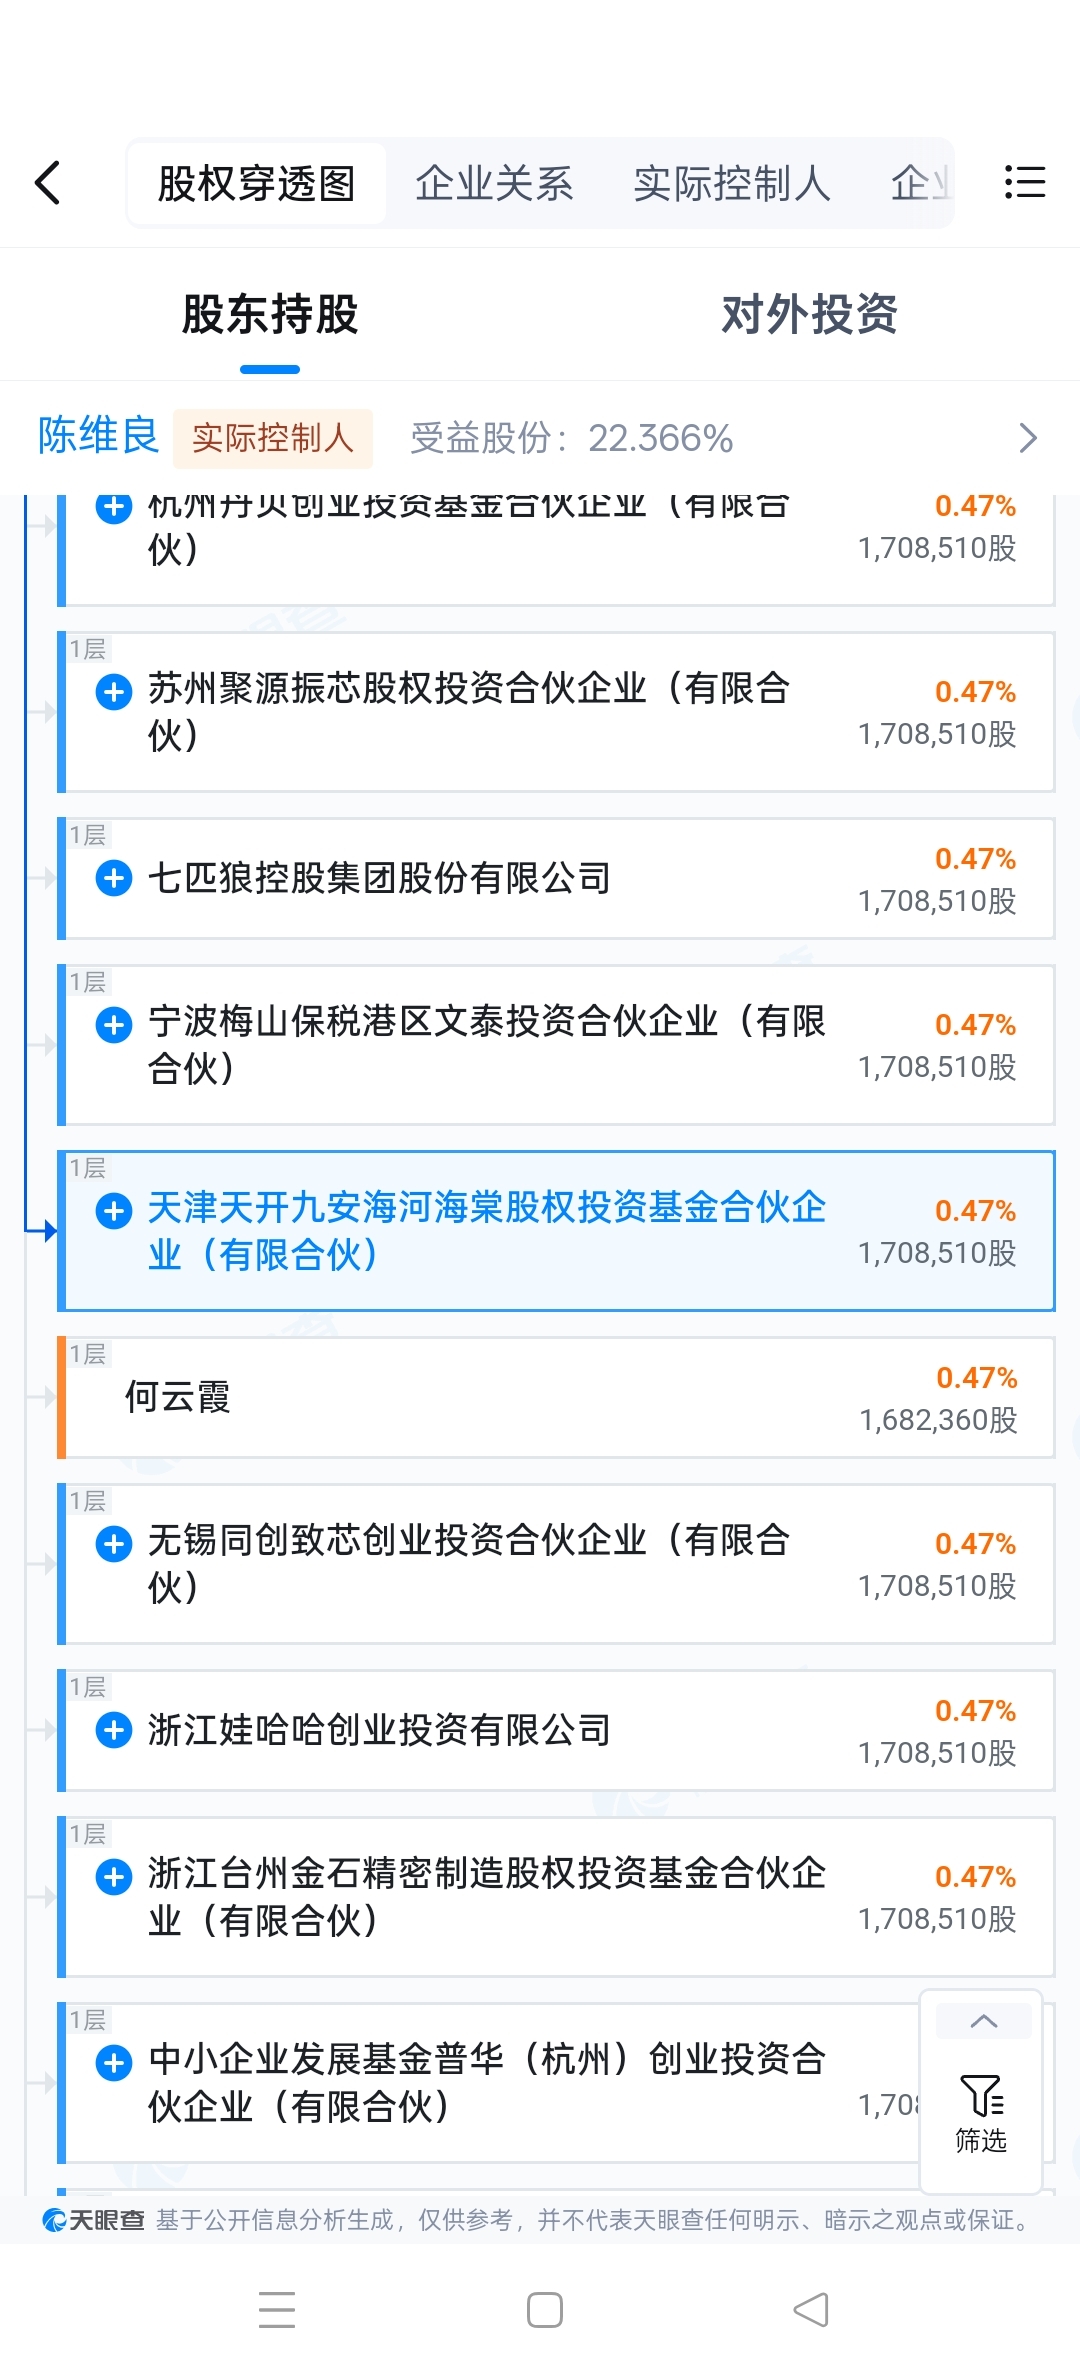Expand 无锡同创致芯创业投资 plus icon
Screen dimensions: 1080x2376
[x=114, y=1544]
